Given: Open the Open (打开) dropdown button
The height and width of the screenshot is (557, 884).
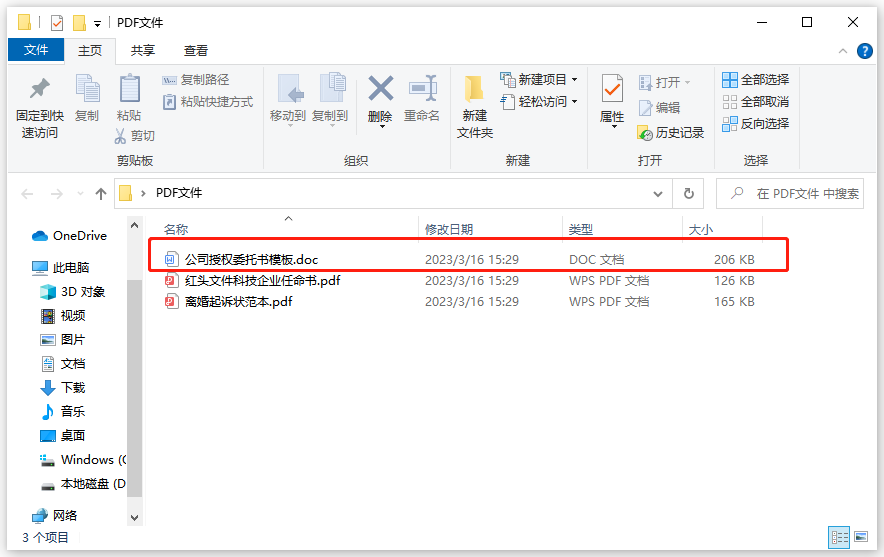Looking at the screenshot, I should tap(665, 83).
